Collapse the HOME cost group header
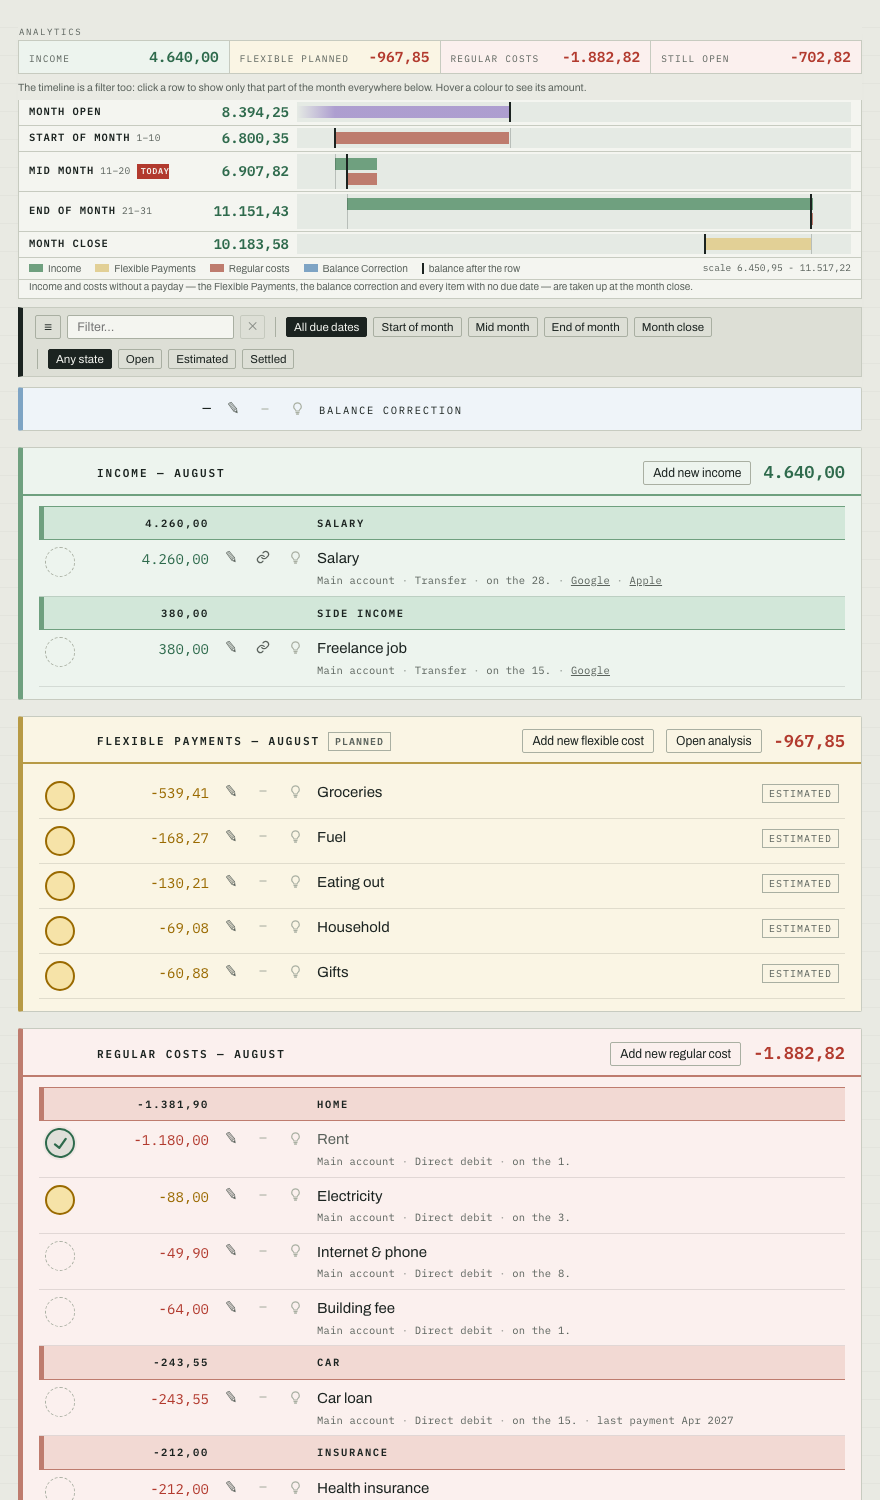The width and height of the screenshot is (880, 1500). pyautogui.click(x=442, y=1104)
